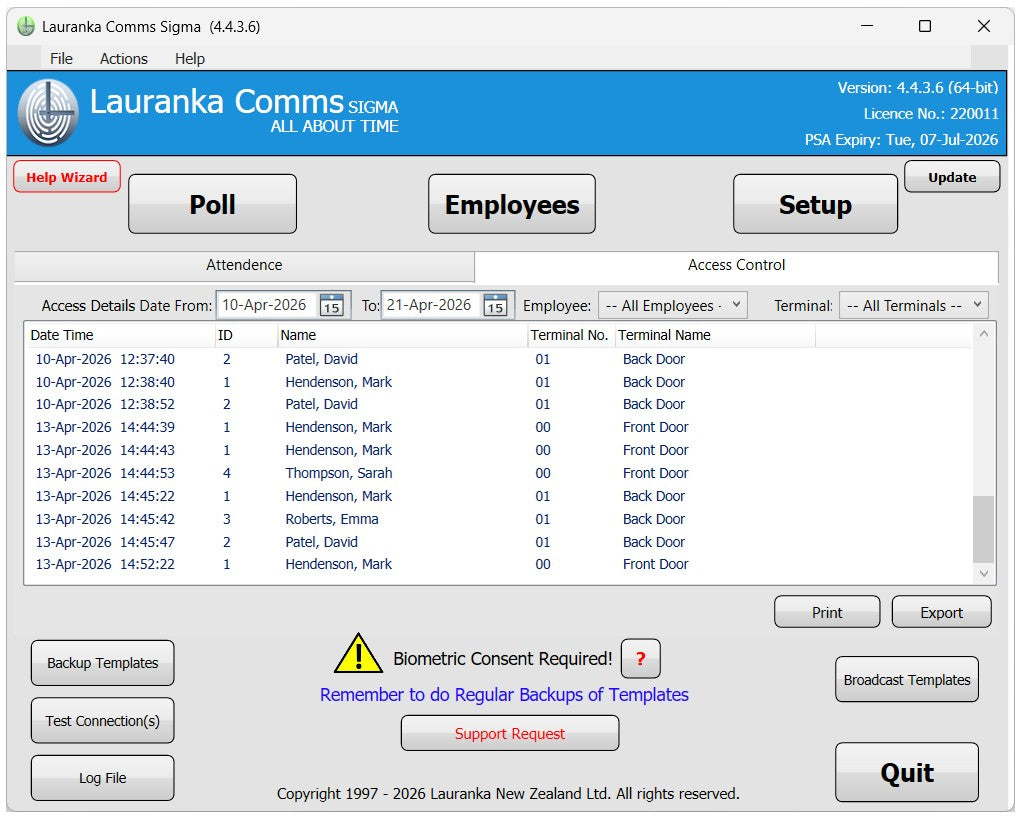
Task: Send a Support Request
Action: coord(510,734)
